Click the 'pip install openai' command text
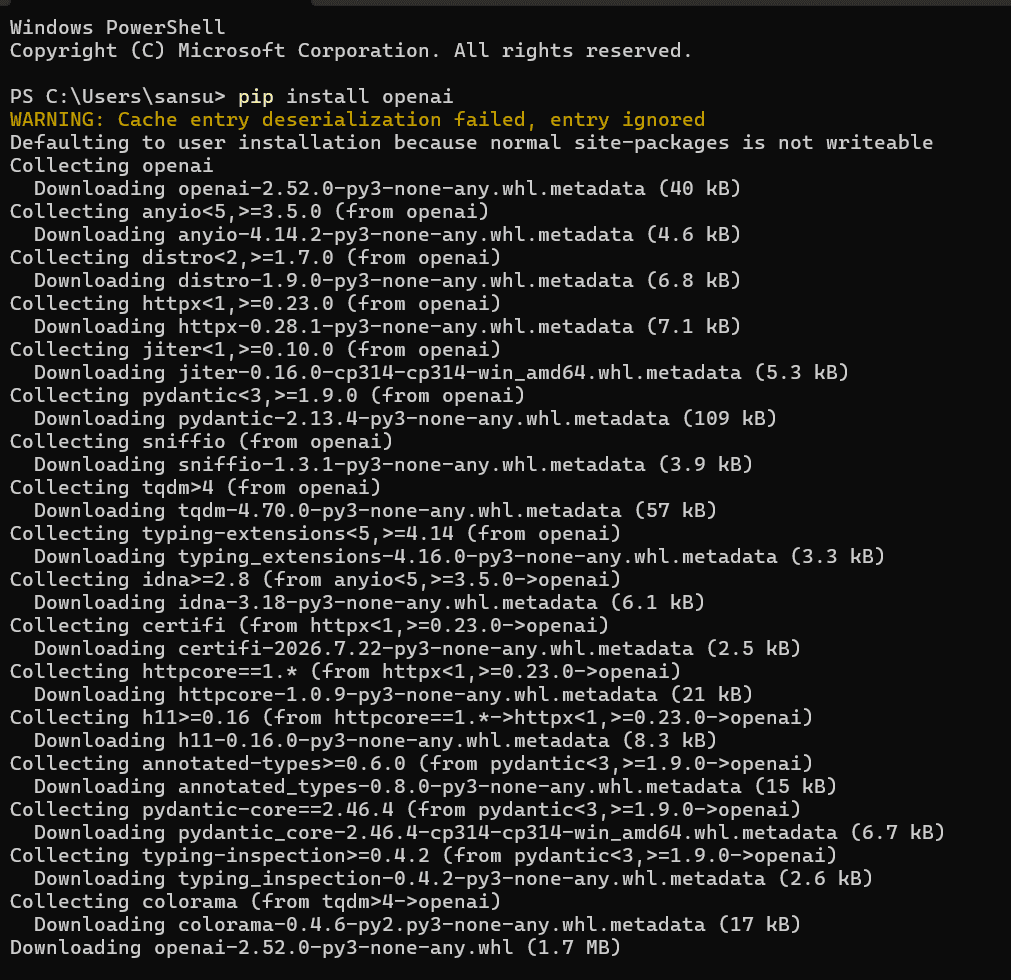Viewport: 1011px width, 980px height. (x=345, y=97)
